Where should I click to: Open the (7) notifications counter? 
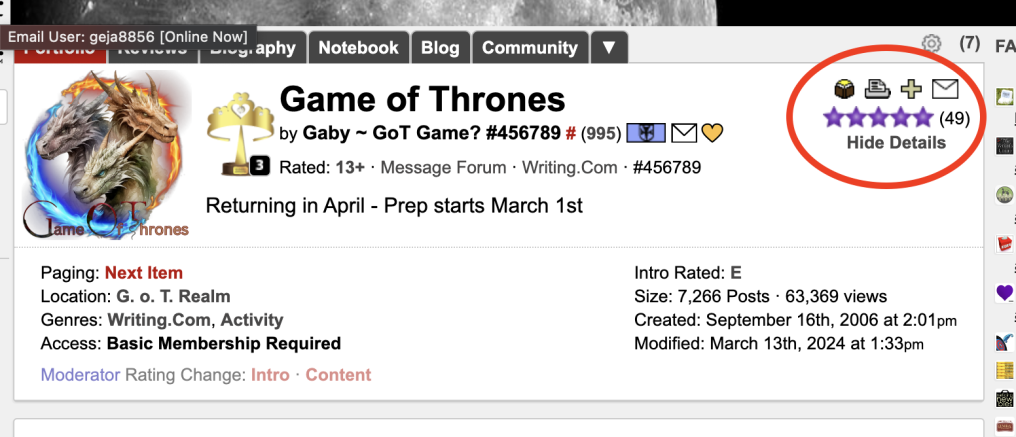pyautogui.click(x=969, y=44)
